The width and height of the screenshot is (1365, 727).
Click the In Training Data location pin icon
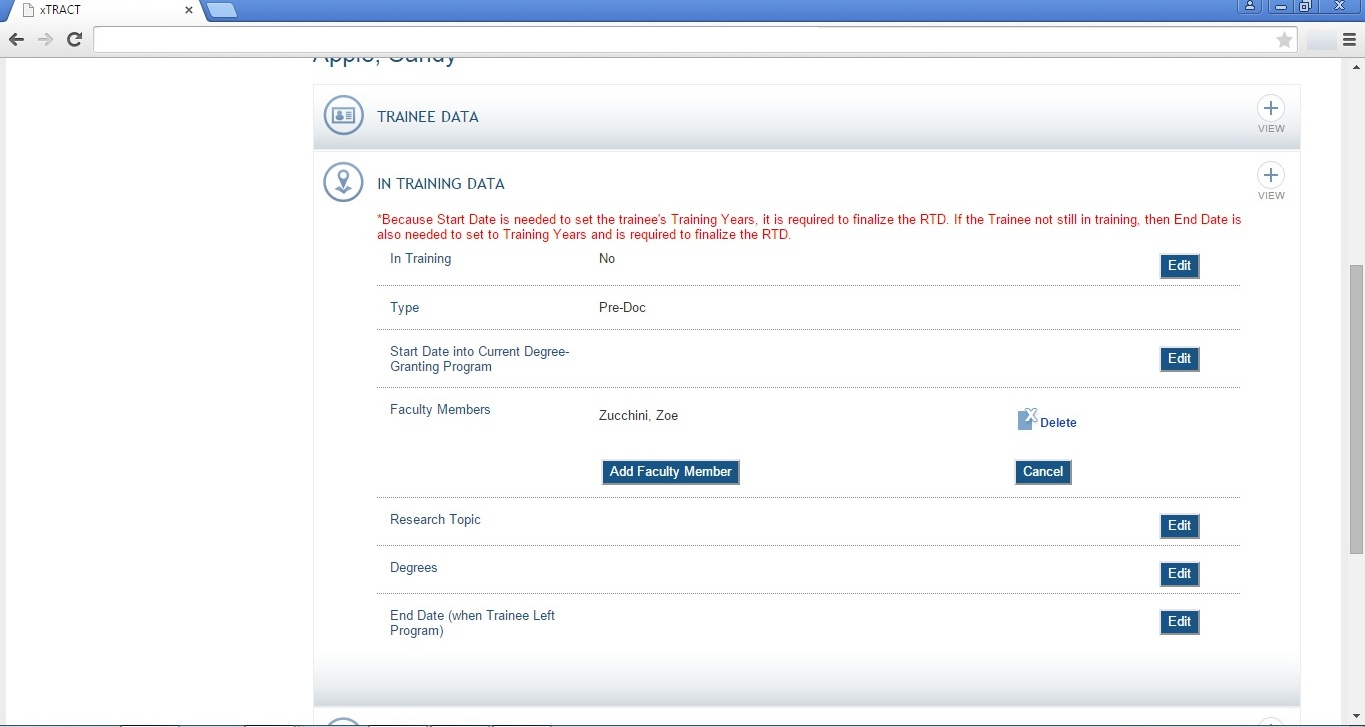[343, 182]
